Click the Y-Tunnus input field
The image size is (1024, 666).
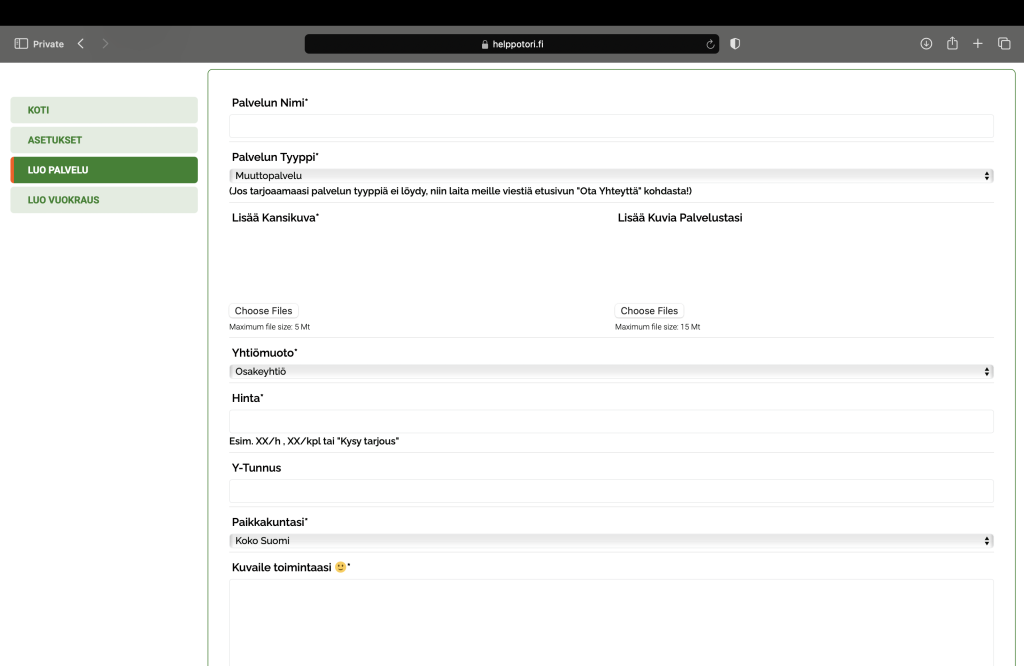click(x=611, y=491)
